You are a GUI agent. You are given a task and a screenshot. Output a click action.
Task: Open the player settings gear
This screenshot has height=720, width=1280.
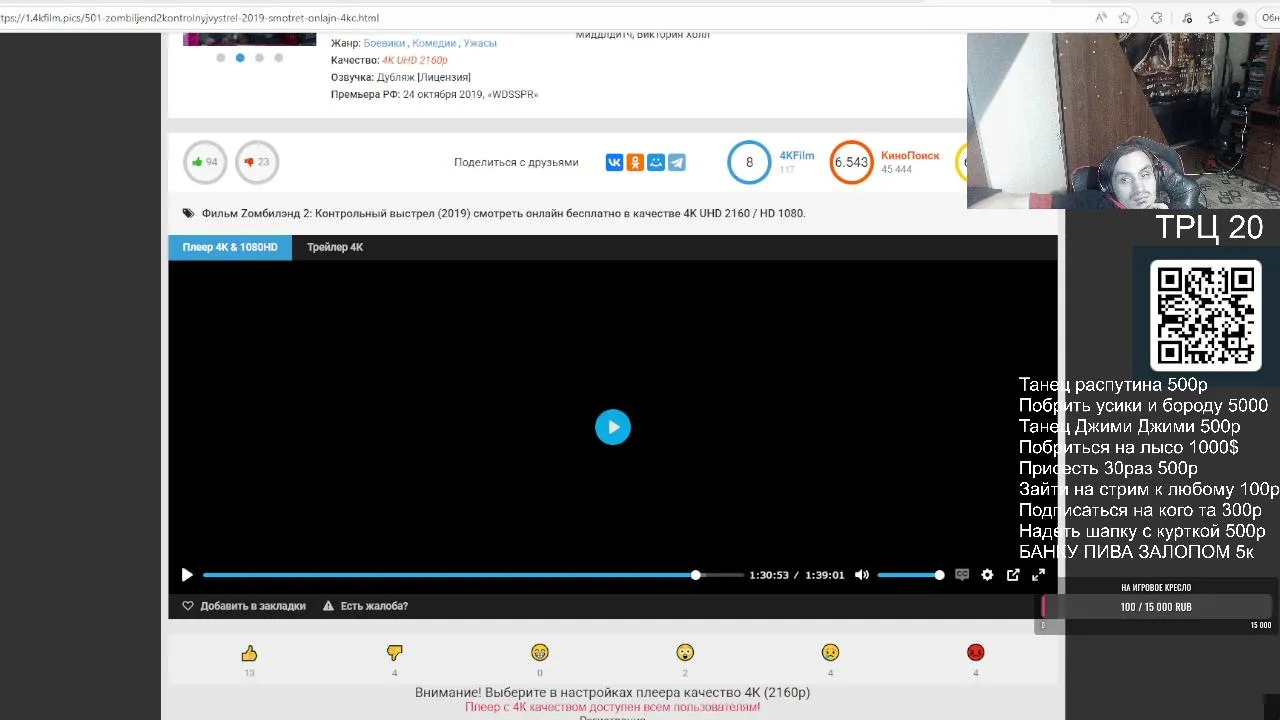coord(987,575)
